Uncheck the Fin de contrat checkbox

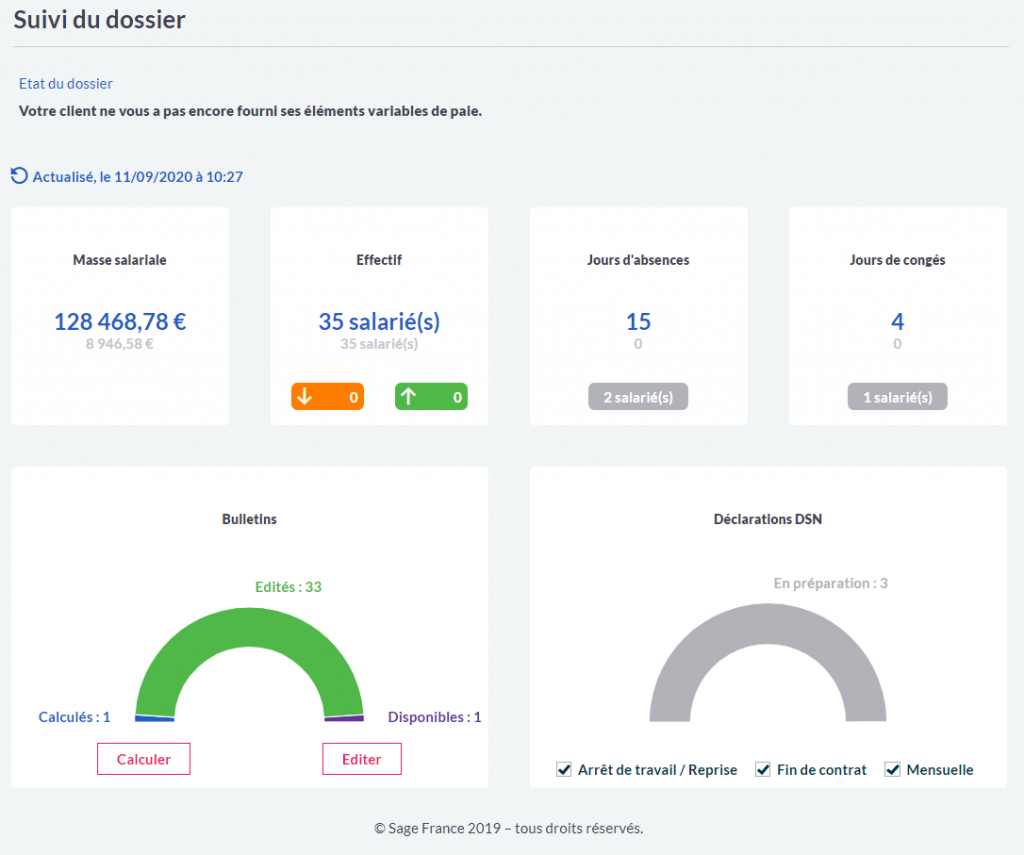click(x=763, y=769)
